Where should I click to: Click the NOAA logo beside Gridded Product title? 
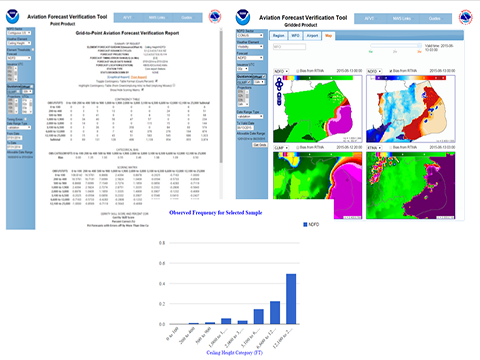(x=243, y=17)
